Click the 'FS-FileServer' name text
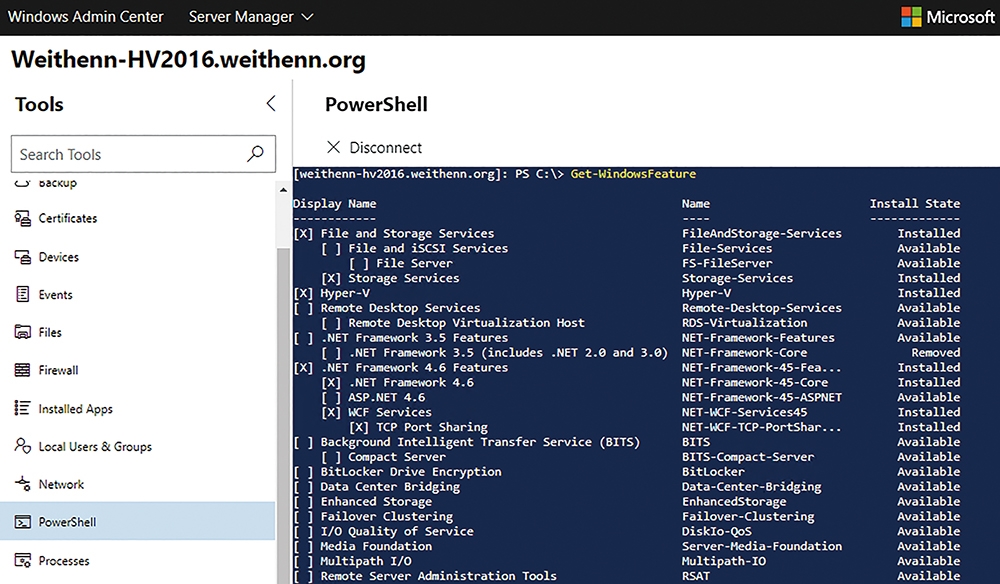 click(727, 263)
